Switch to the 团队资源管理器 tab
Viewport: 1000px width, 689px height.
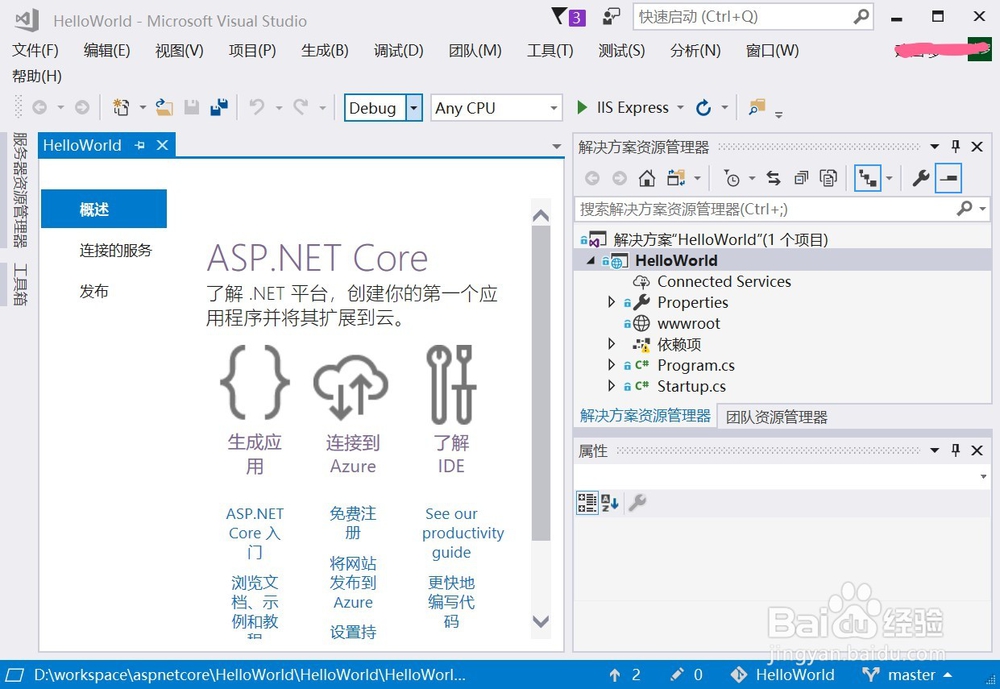coord(775,415)
